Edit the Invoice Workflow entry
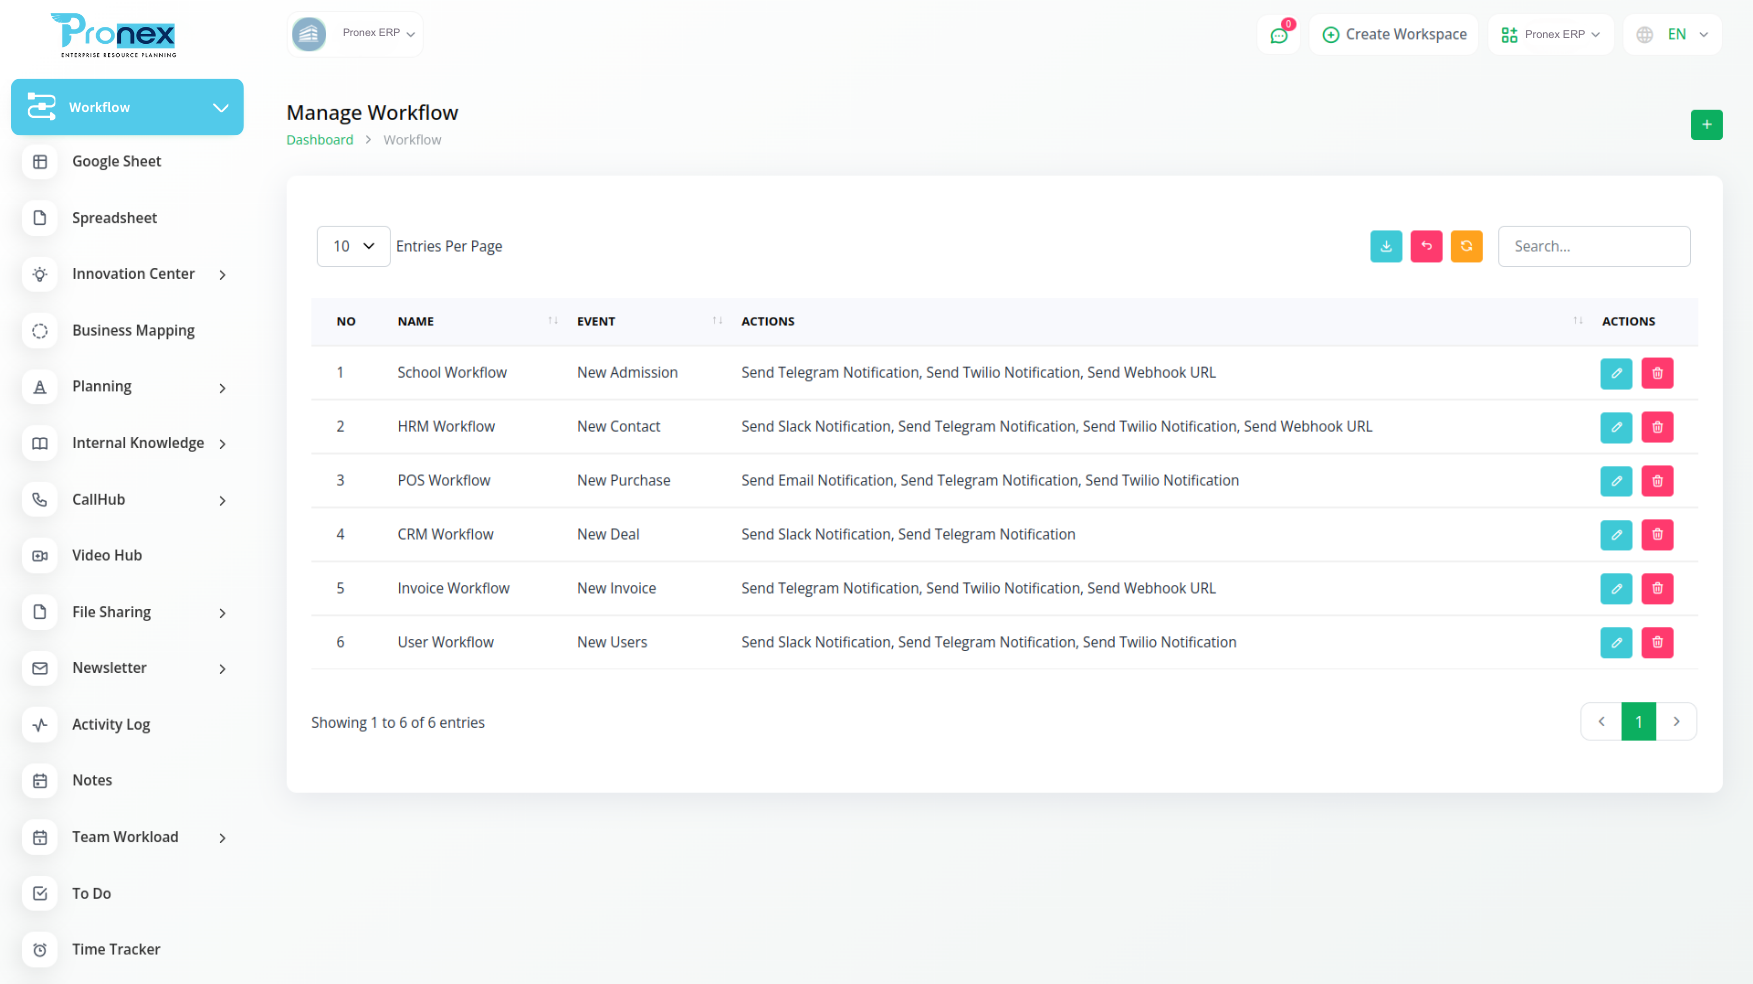The height and width of the screenshot is (984, 1753). [1616, 589]
